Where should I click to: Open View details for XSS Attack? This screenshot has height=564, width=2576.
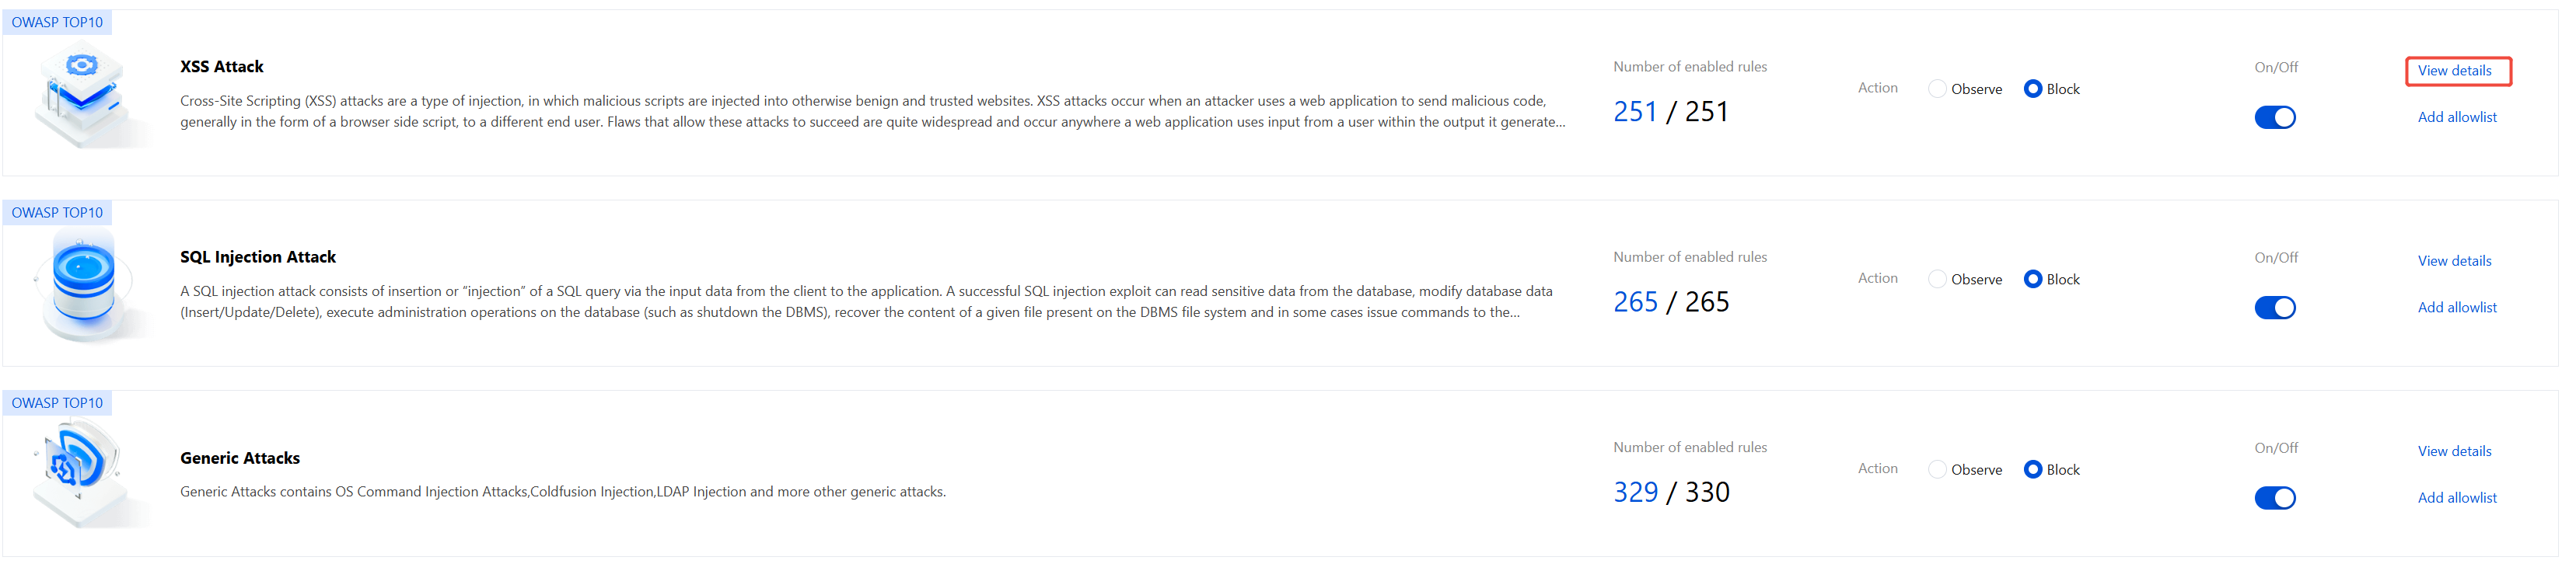2454,71
